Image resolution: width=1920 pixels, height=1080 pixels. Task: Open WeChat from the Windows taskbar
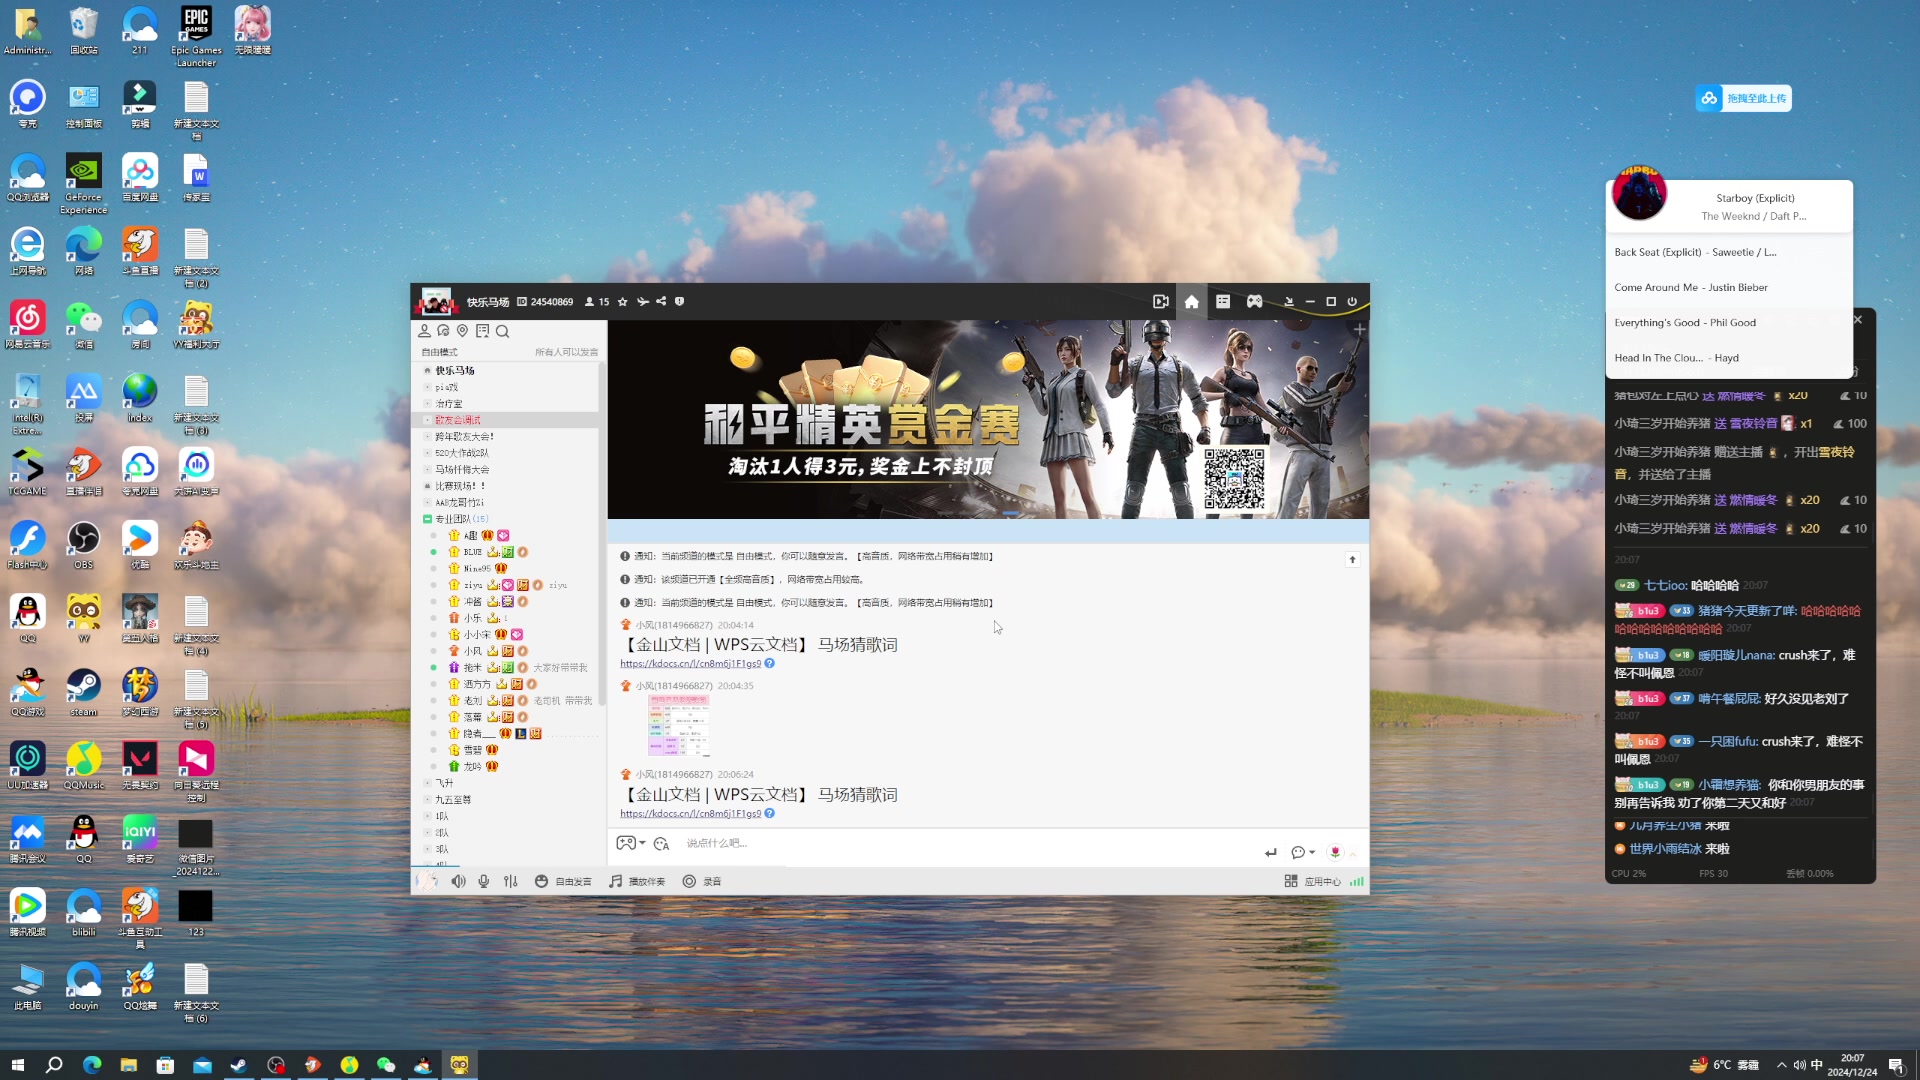tap(386, 1065)
